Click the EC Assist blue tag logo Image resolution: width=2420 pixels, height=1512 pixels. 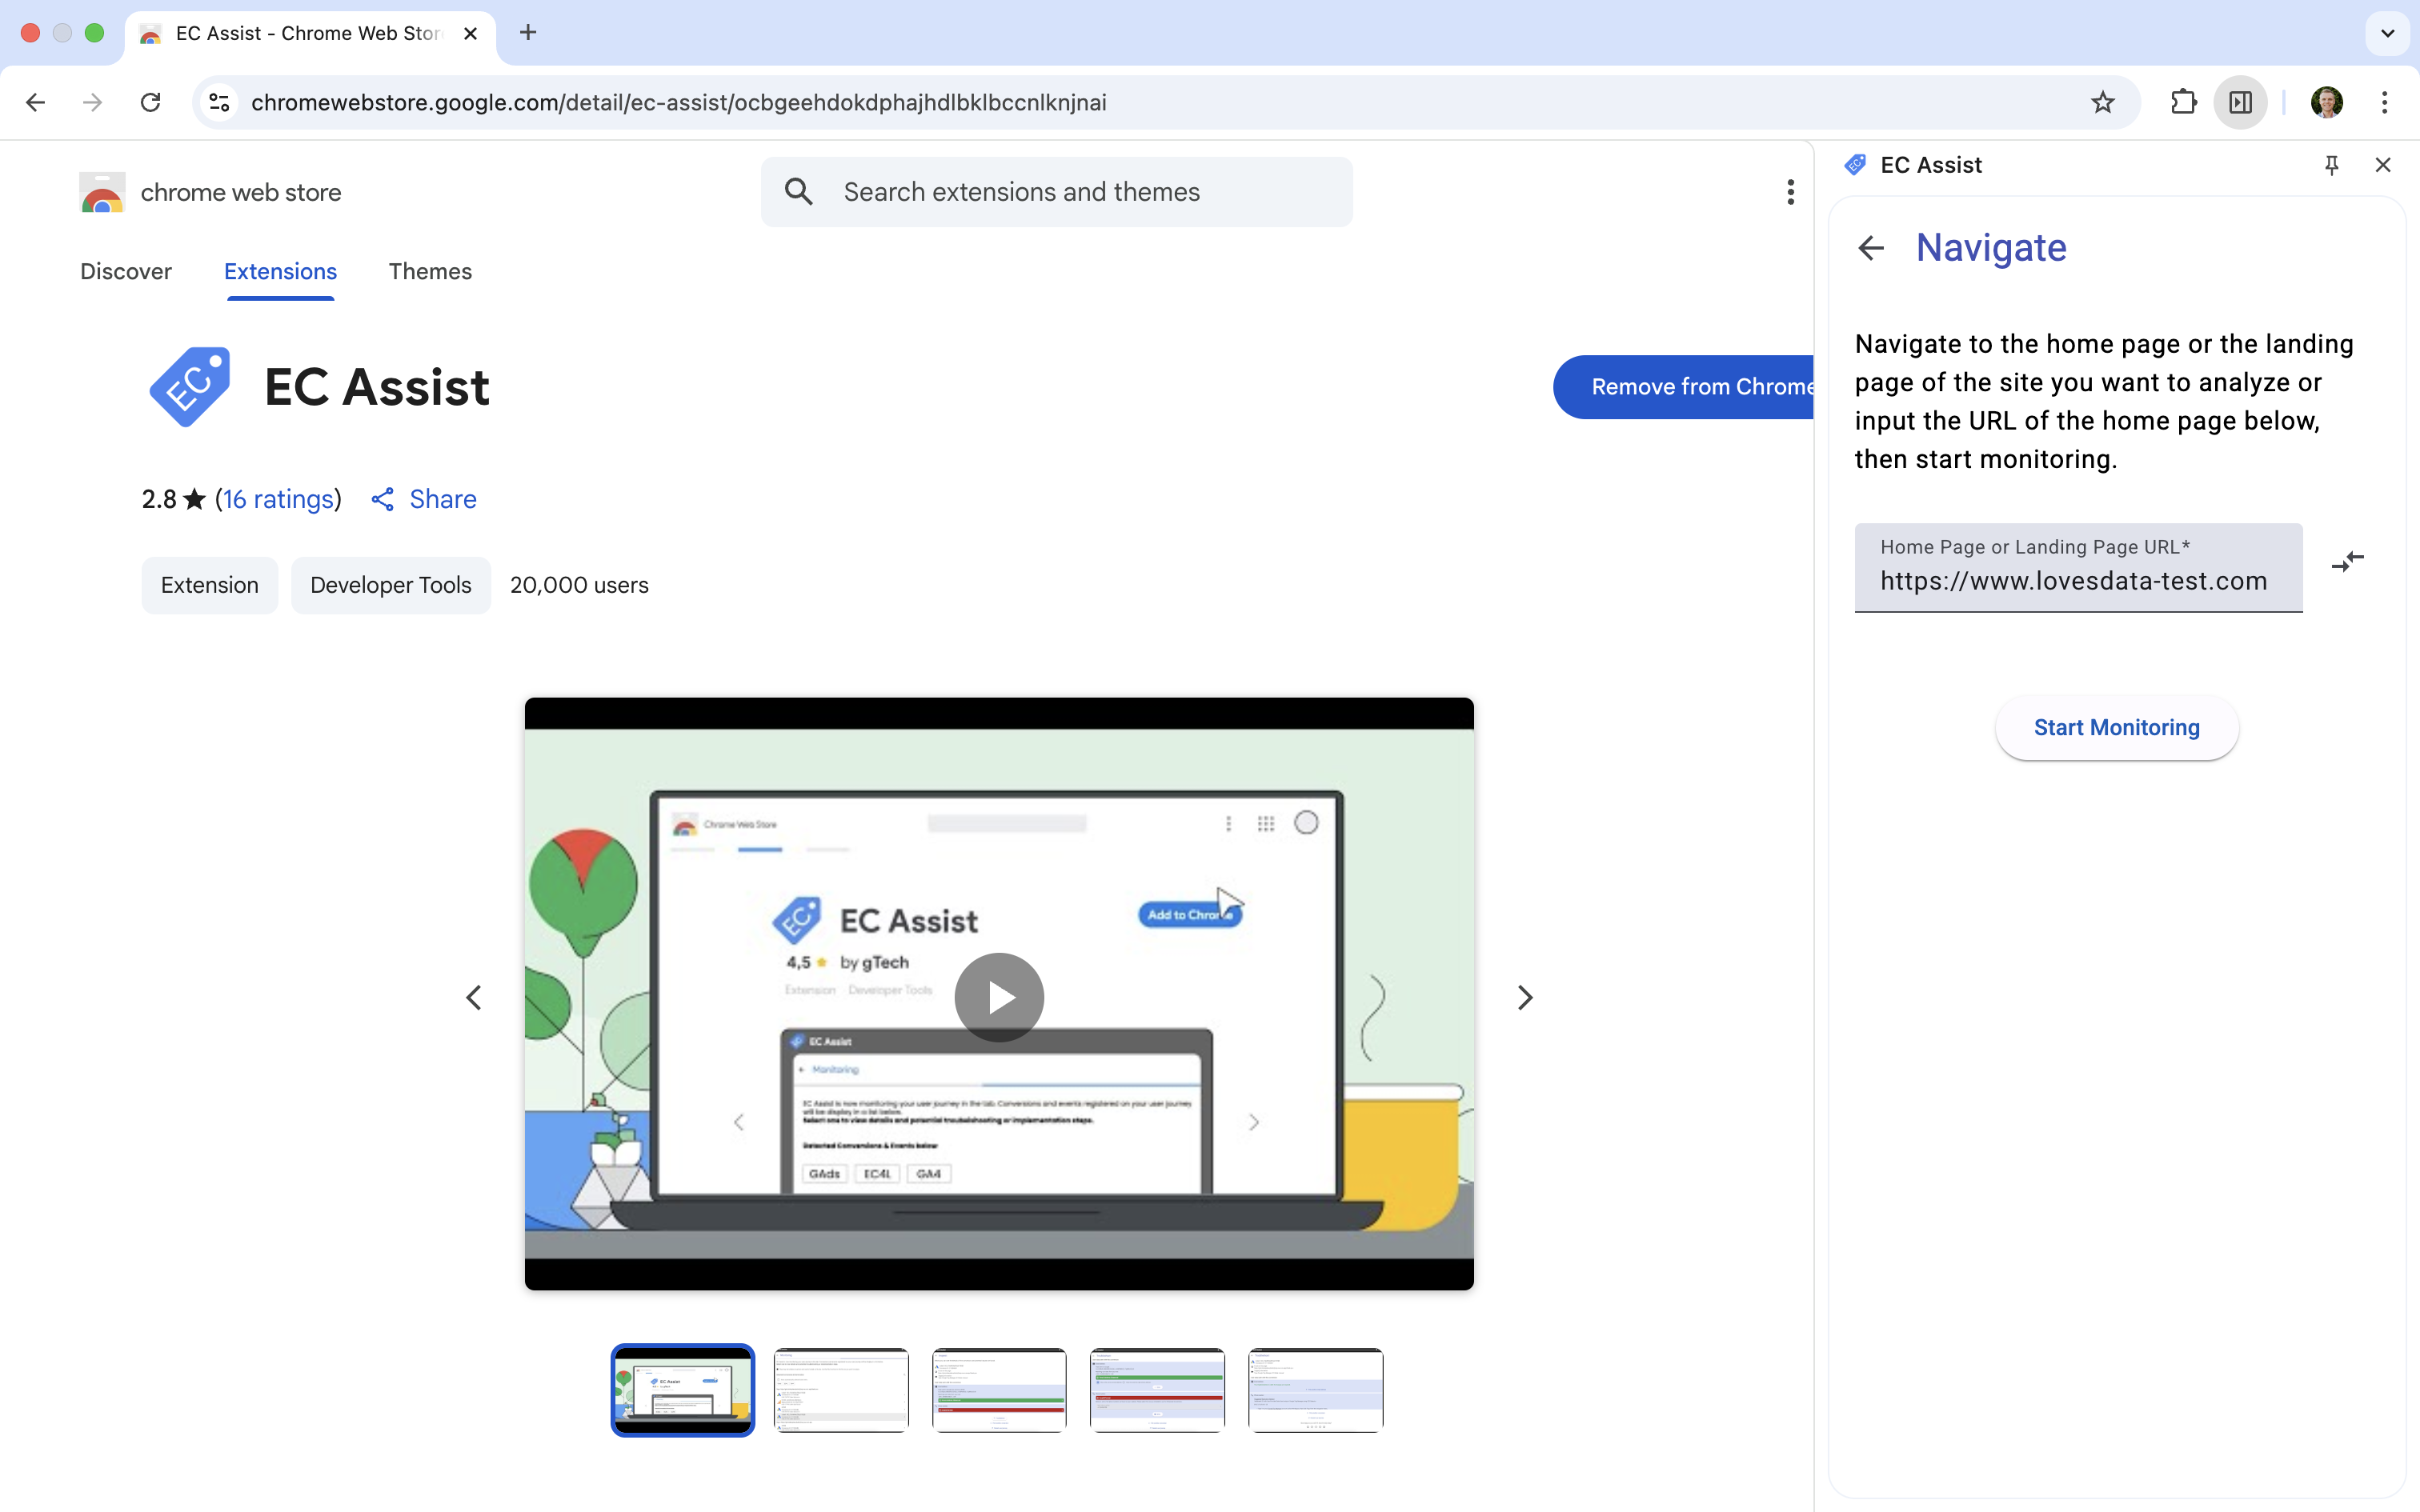(190, 387)
